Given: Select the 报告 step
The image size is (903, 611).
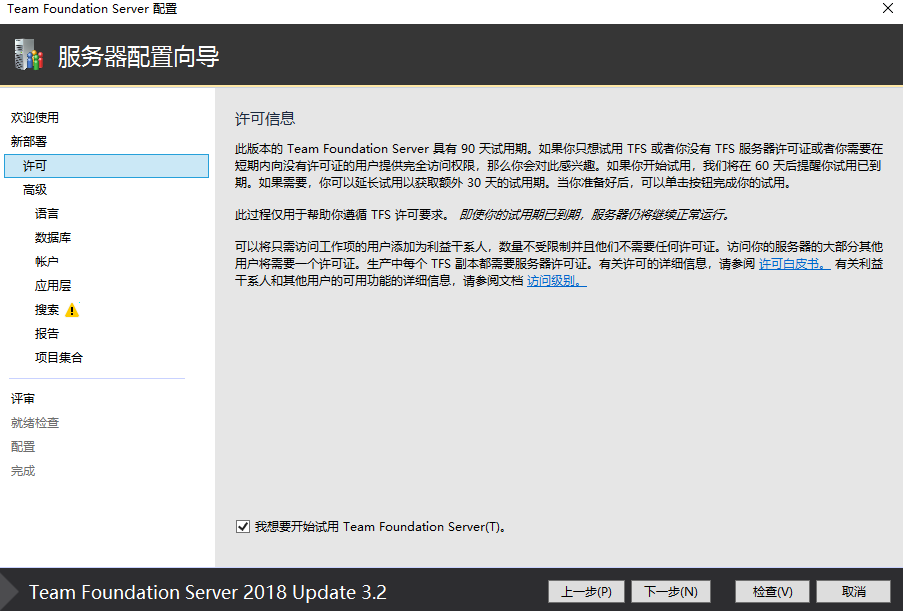Looking at the screenshot, I should tap(47, 333).
